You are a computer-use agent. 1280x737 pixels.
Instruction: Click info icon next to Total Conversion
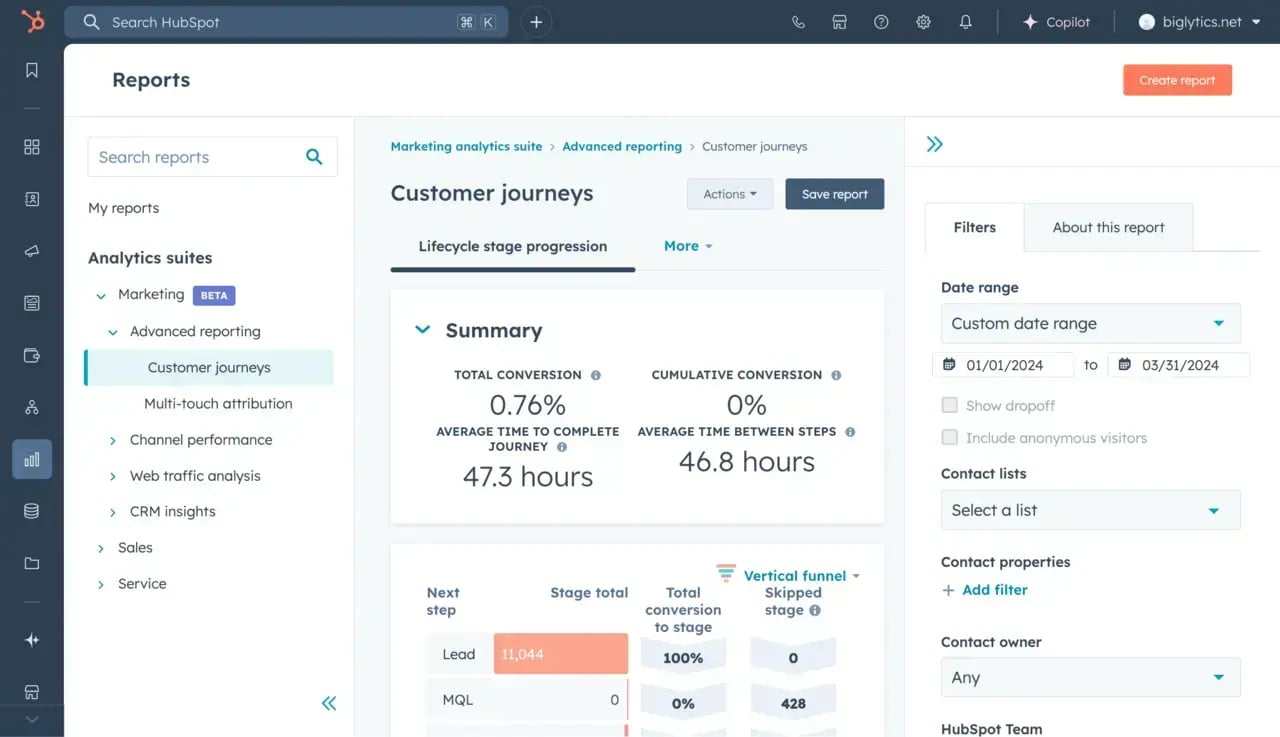596,375
